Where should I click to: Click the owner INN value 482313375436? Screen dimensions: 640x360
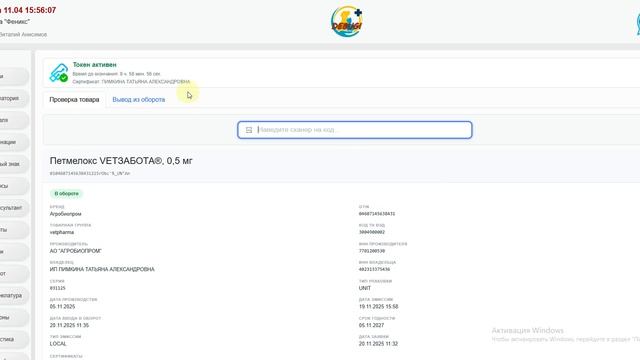374,269
